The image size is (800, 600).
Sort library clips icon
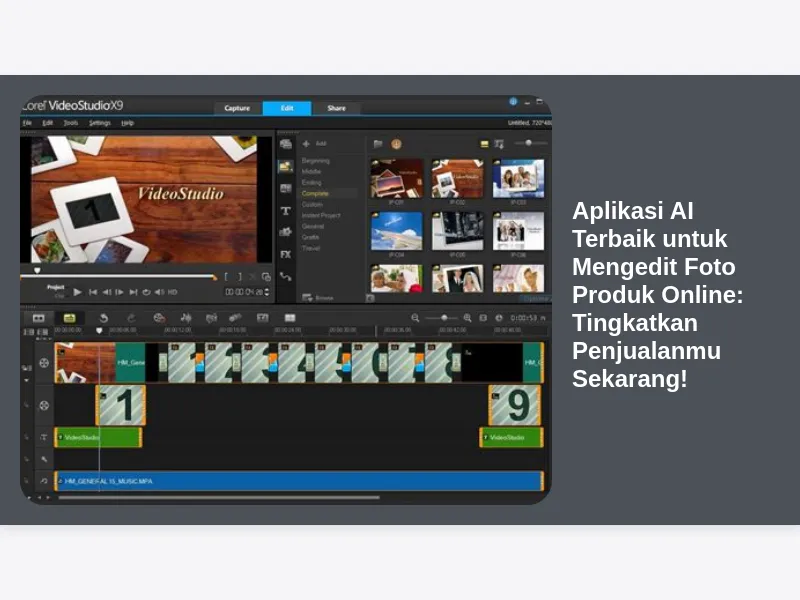pyautogui.click(x=499, y=144)
